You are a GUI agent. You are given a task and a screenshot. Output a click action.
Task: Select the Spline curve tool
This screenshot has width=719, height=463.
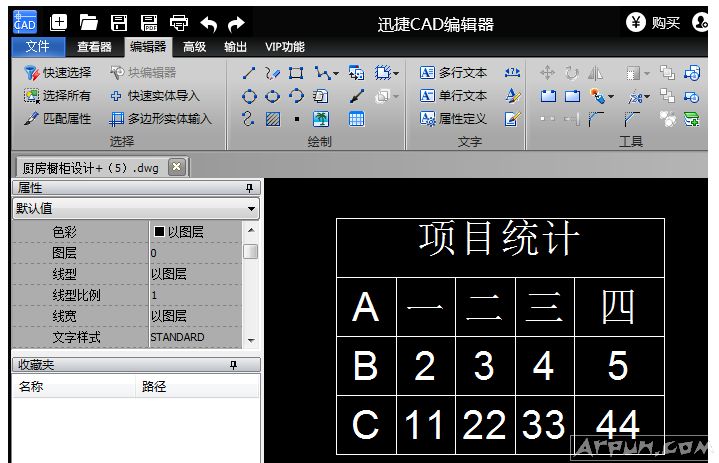(x=248, y=119)
